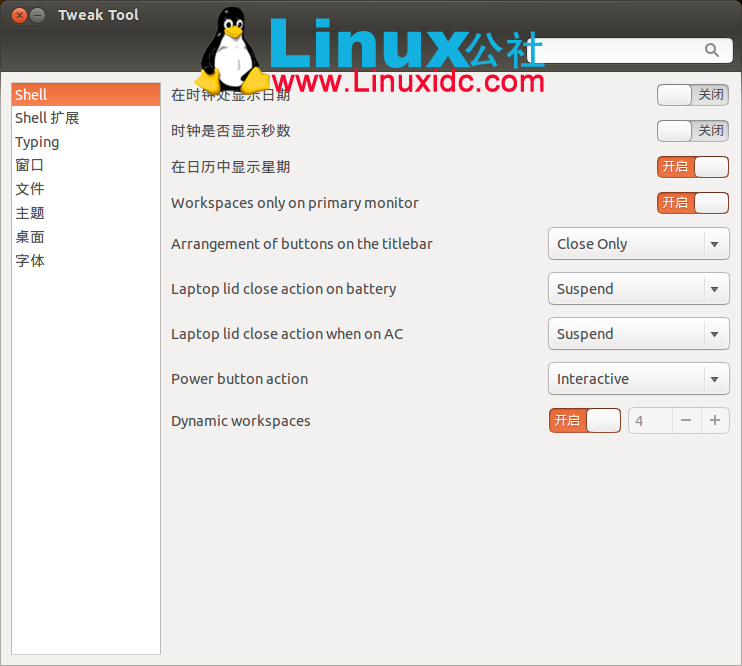Open the 文件 category
742x666 pixels.
click(x=86, y=189)
